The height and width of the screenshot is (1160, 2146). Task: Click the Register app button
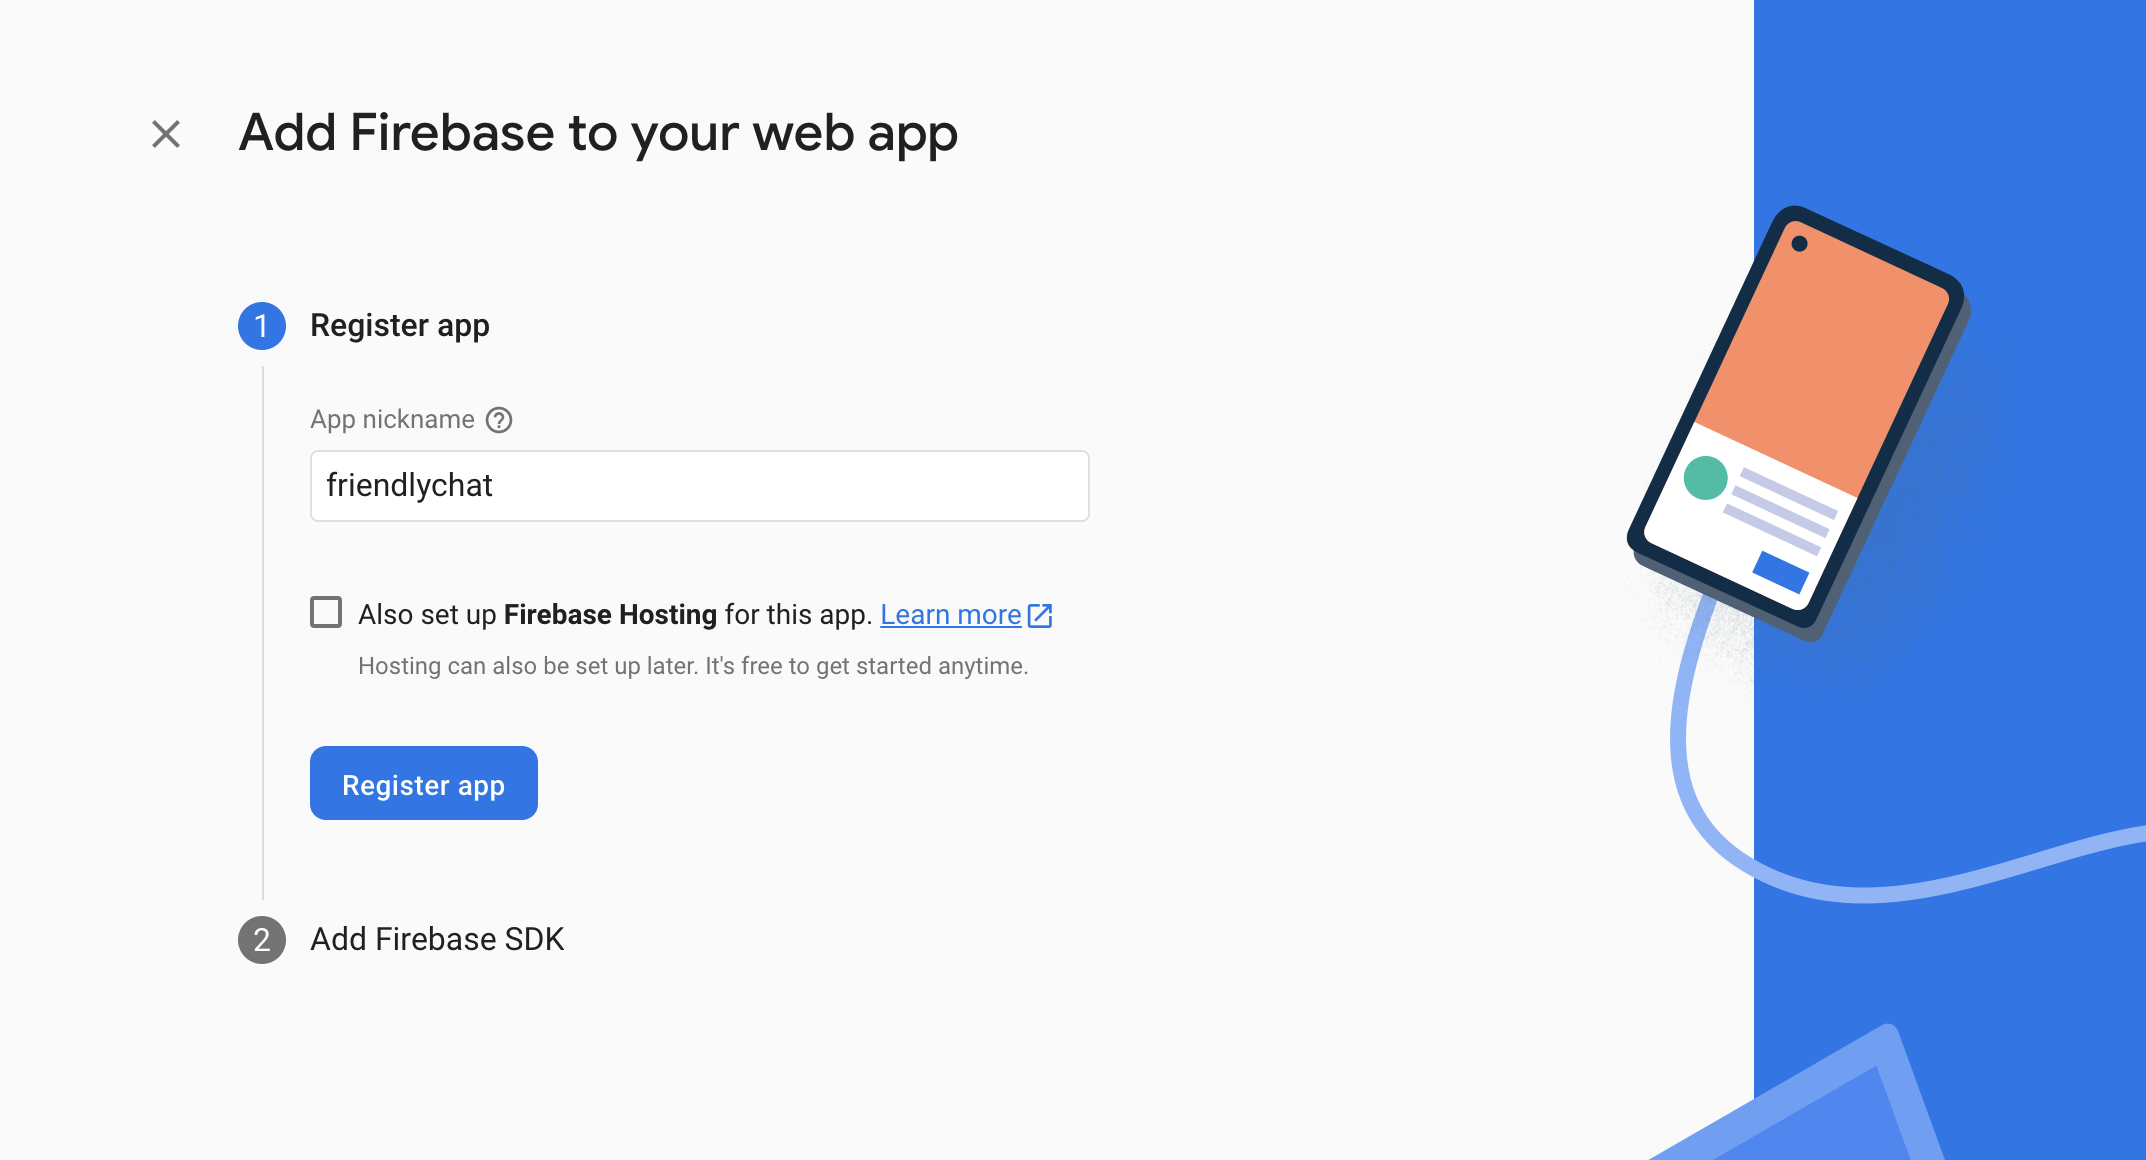(x=424, y=783)
